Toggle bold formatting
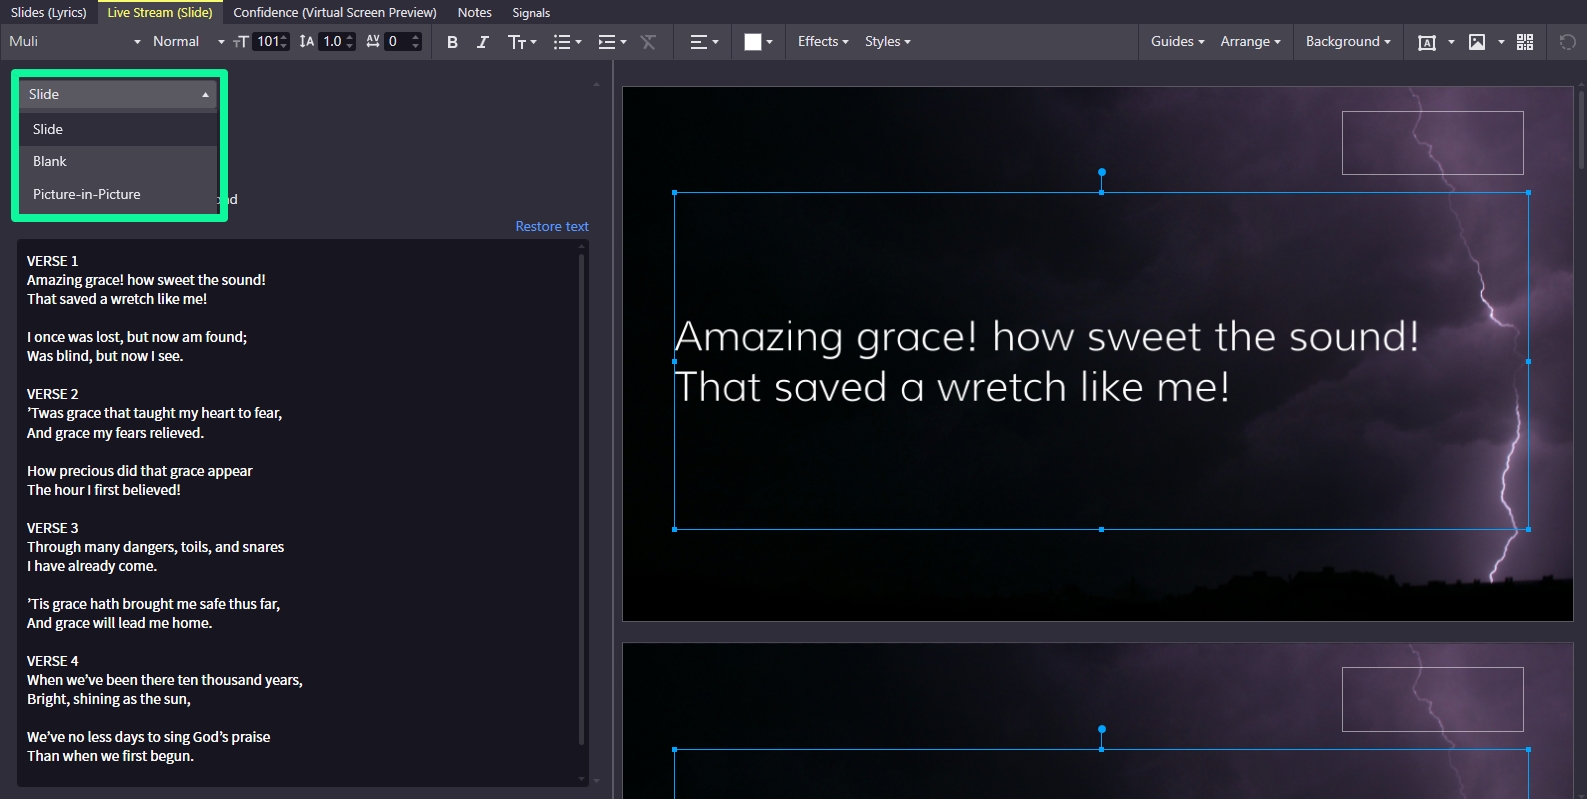Image resolution: width=1587 pixels, height=799 pixels. pyautogui.click(x=452, y=42)
